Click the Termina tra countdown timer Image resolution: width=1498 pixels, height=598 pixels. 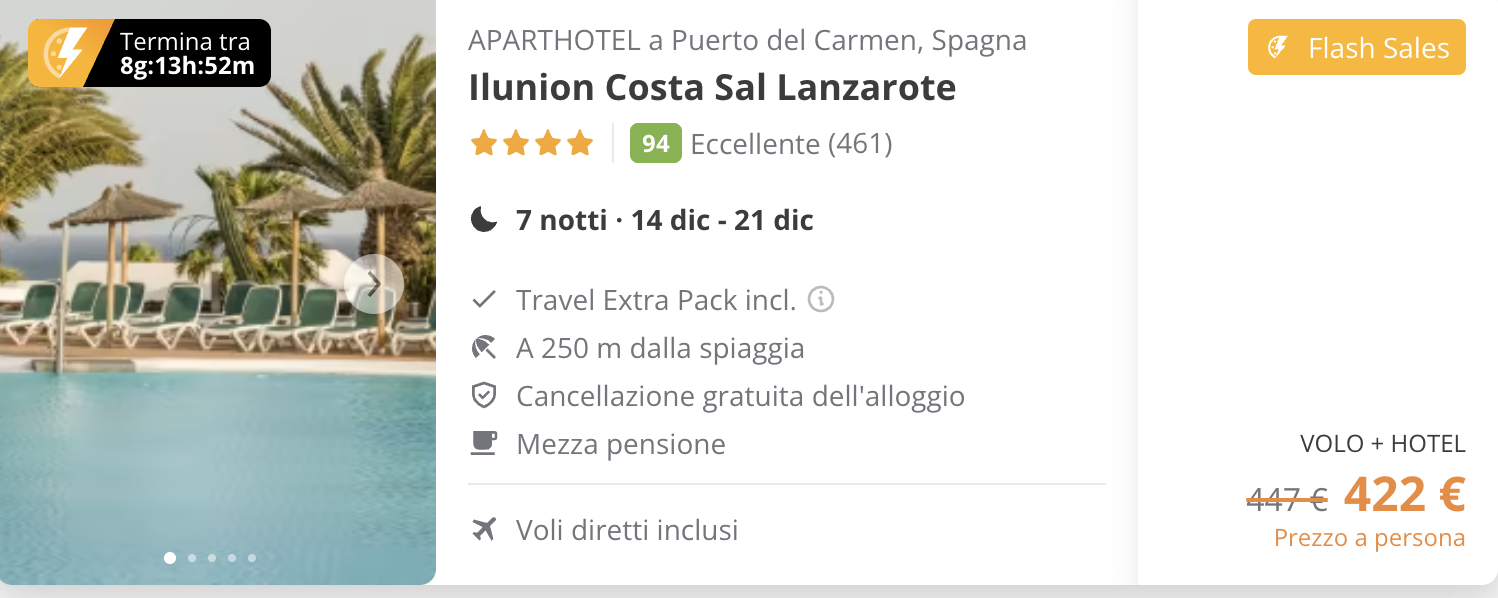pyautogui.click(x=187, y=54)
